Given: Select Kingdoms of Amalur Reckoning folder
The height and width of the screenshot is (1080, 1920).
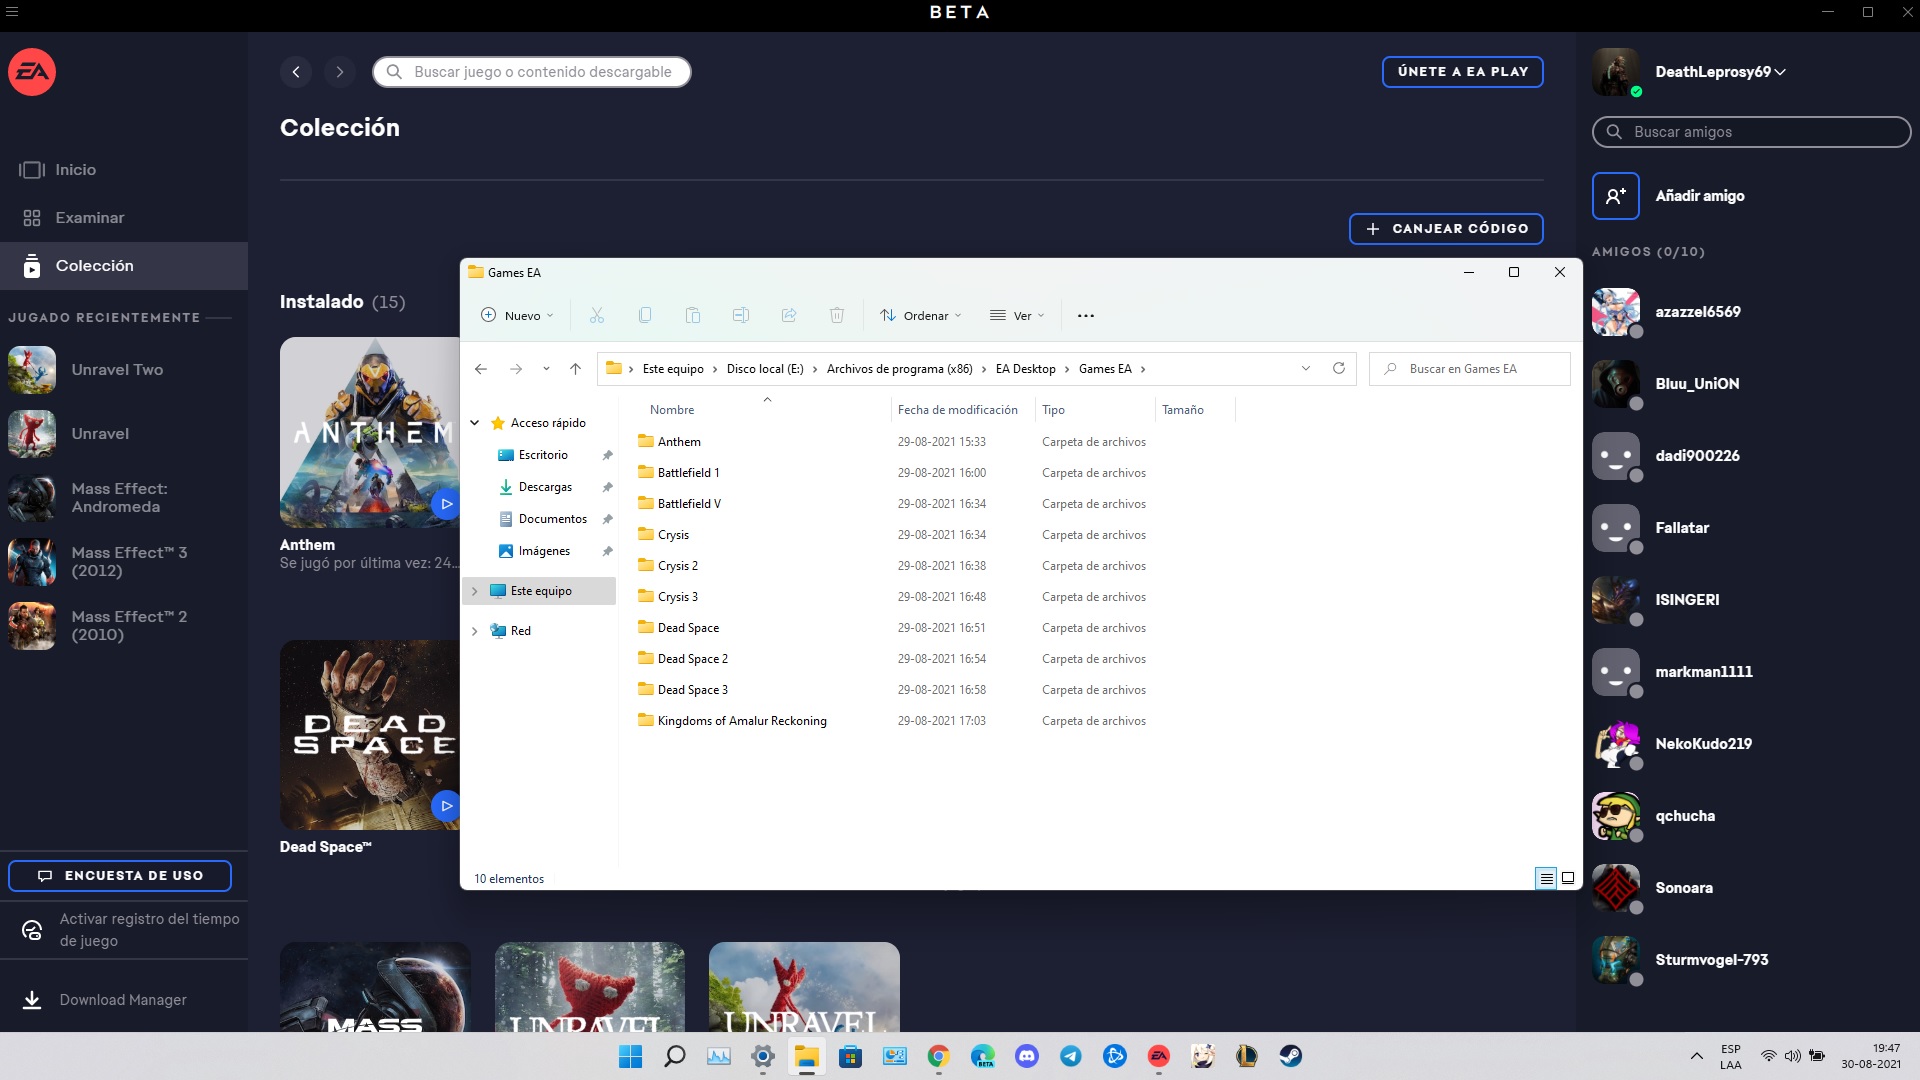Looking at the screenshot, I should coord(742,721).
